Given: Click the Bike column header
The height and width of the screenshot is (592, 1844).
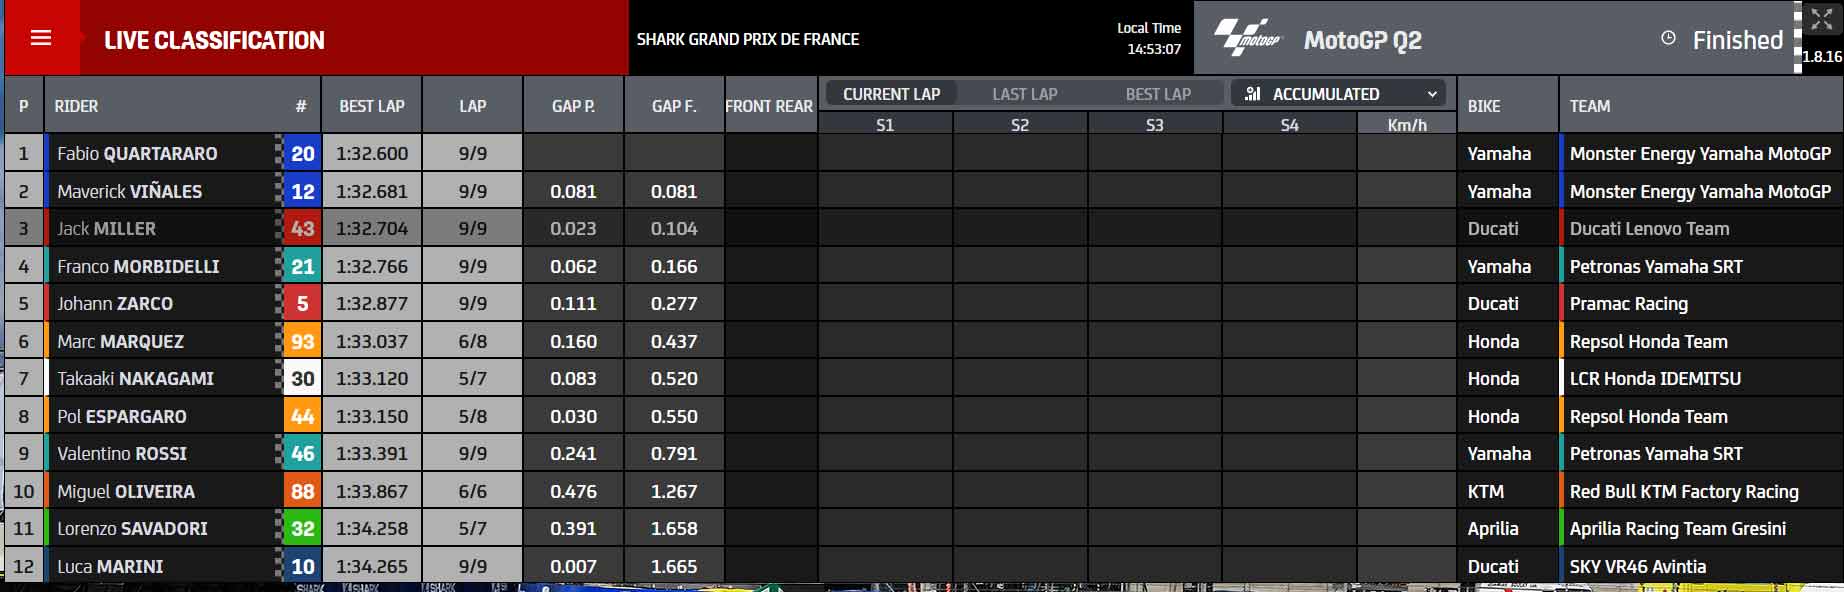Looking at the screenshot, I should [1507, 105].
